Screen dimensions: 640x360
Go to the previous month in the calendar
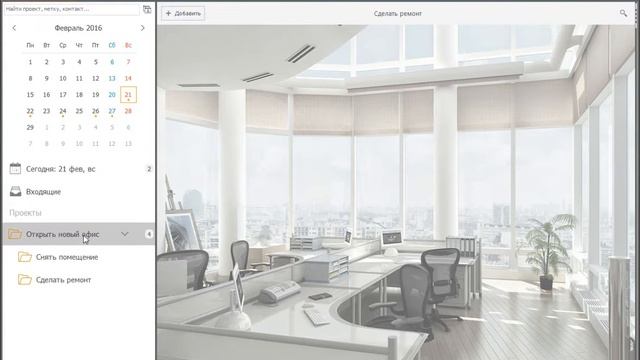coord(14,28)
